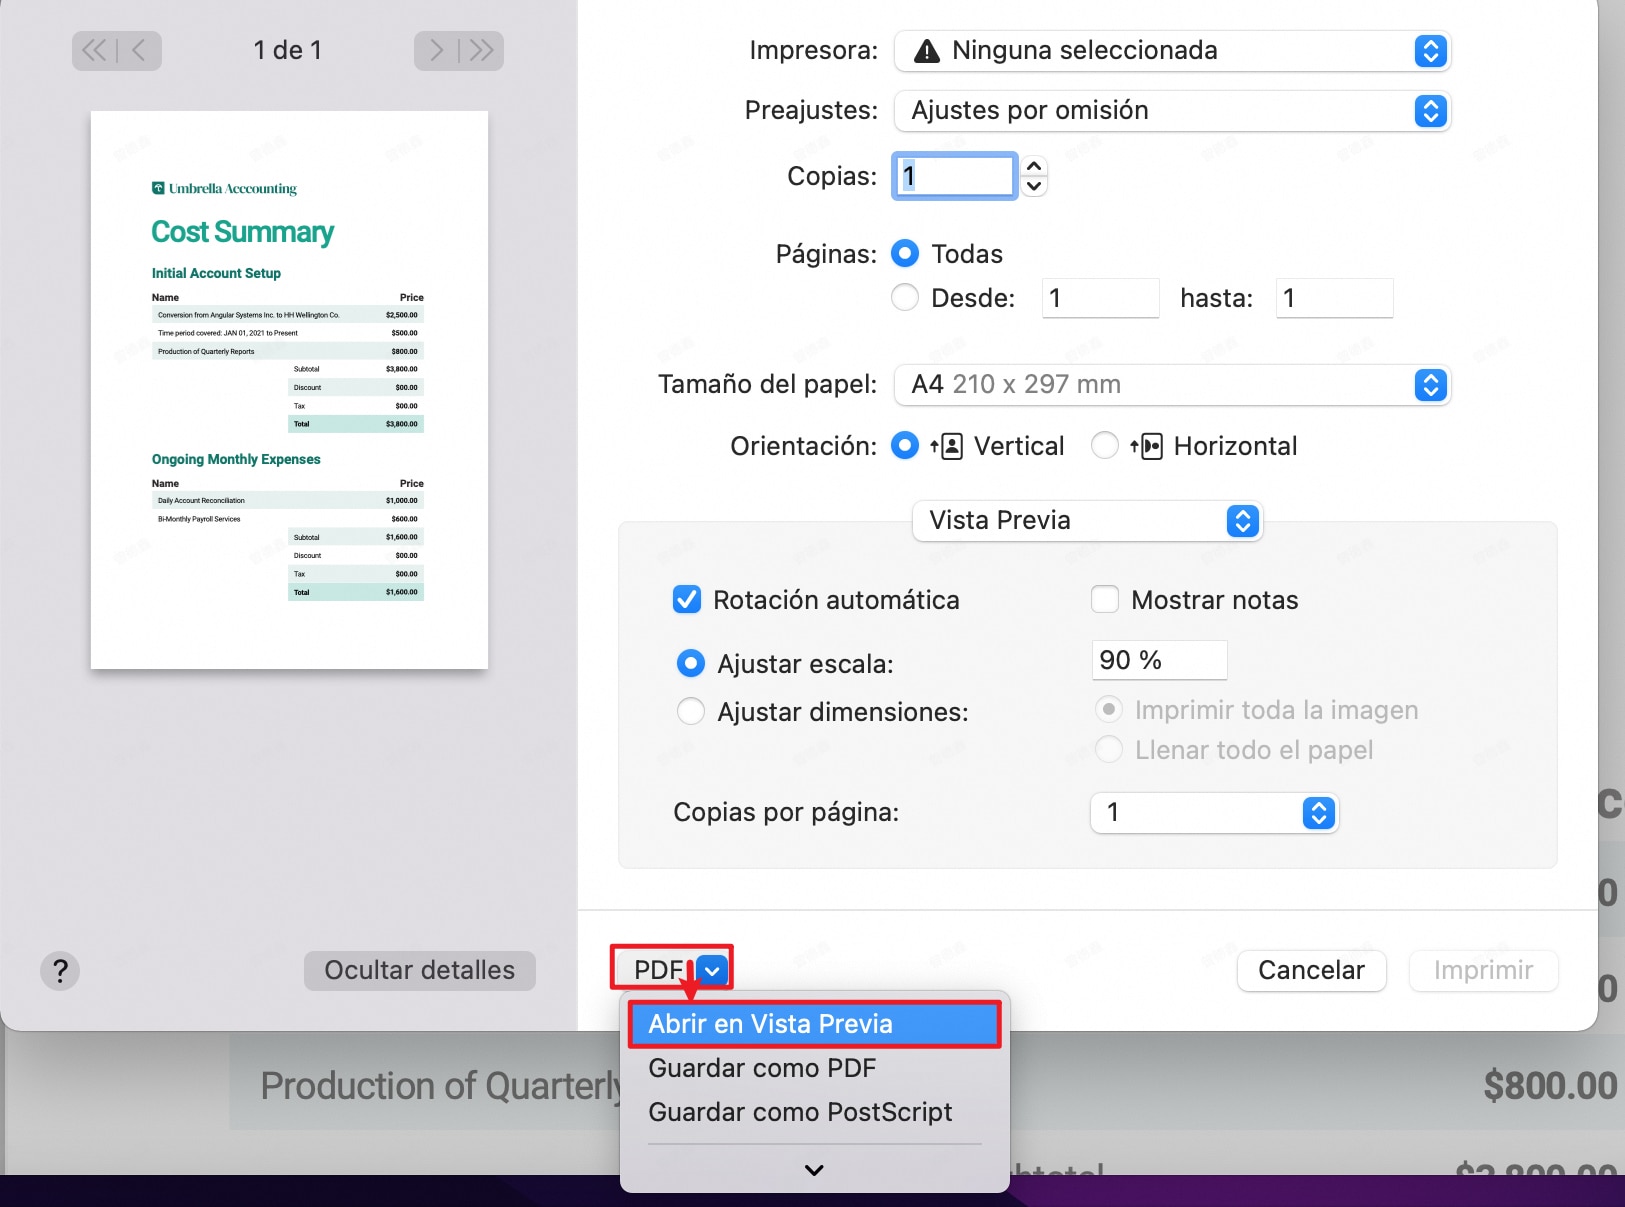Click the Cancelar button
The image size is (1625, 1207).
pos(1311,970)
